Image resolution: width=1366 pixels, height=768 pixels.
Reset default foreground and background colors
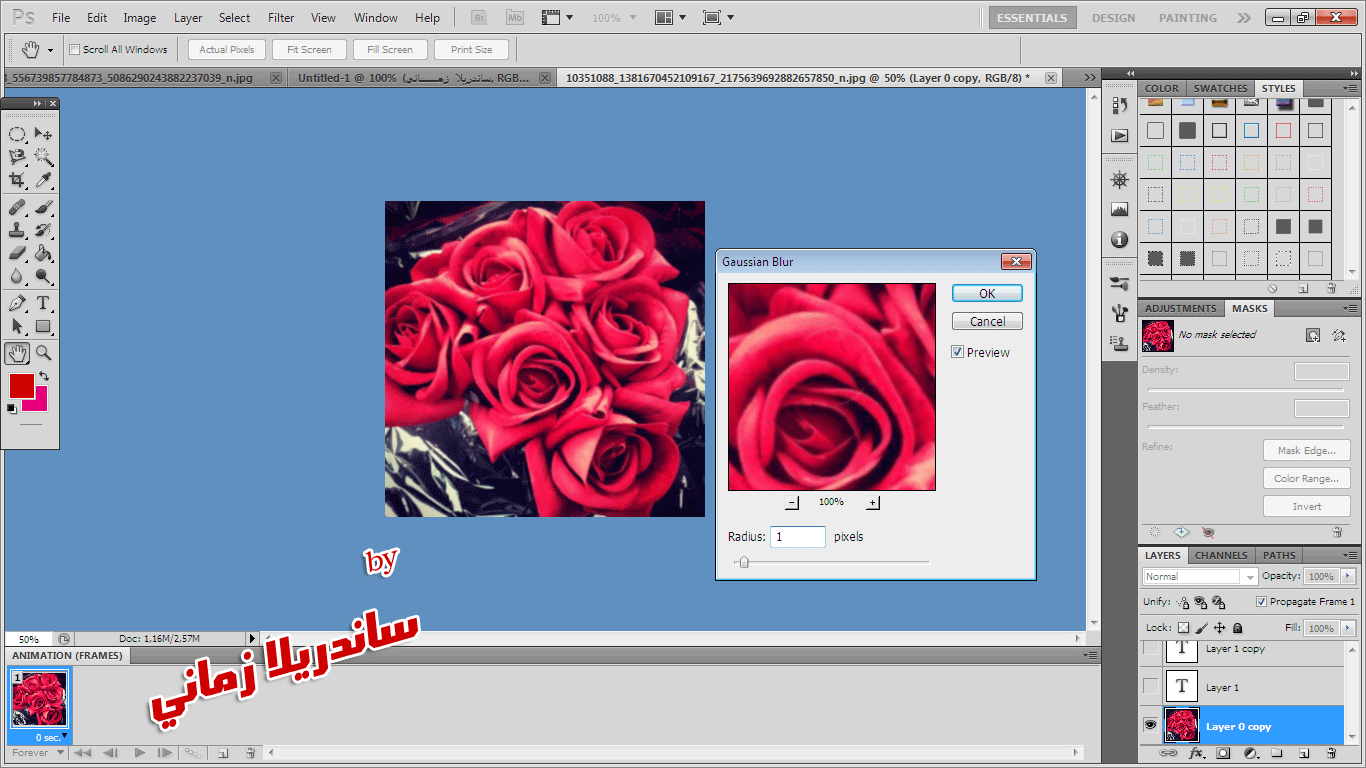pyautogui.click(x=12, y=408)
